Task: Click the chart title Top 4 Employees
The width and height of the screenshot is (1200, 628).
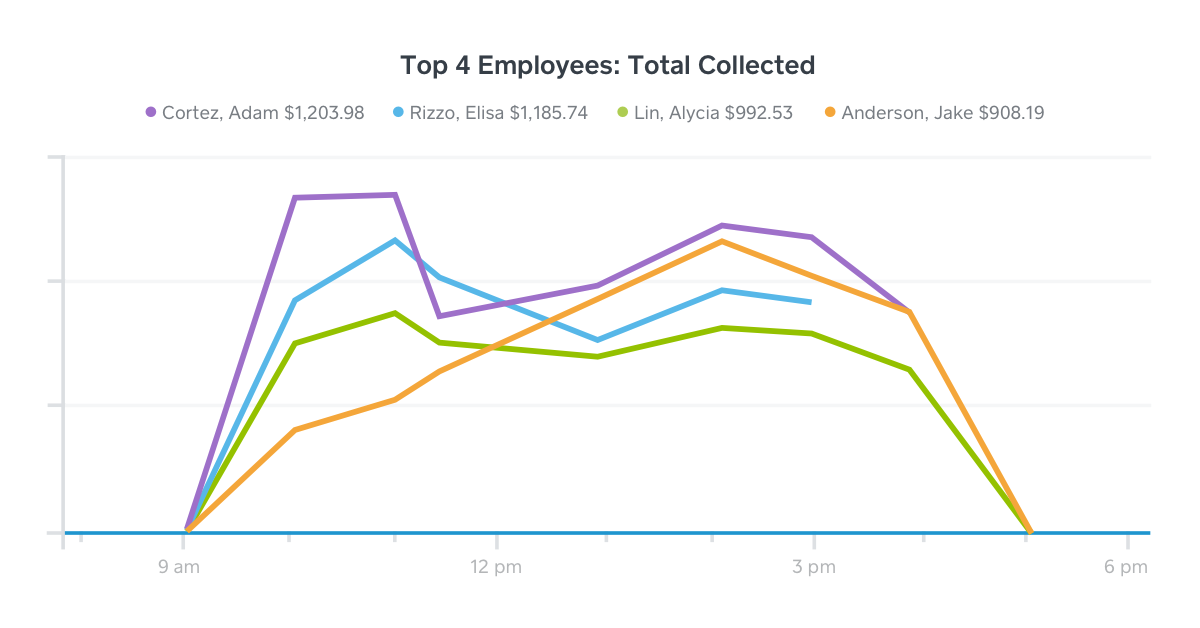Action: click(x=608, y=65)
